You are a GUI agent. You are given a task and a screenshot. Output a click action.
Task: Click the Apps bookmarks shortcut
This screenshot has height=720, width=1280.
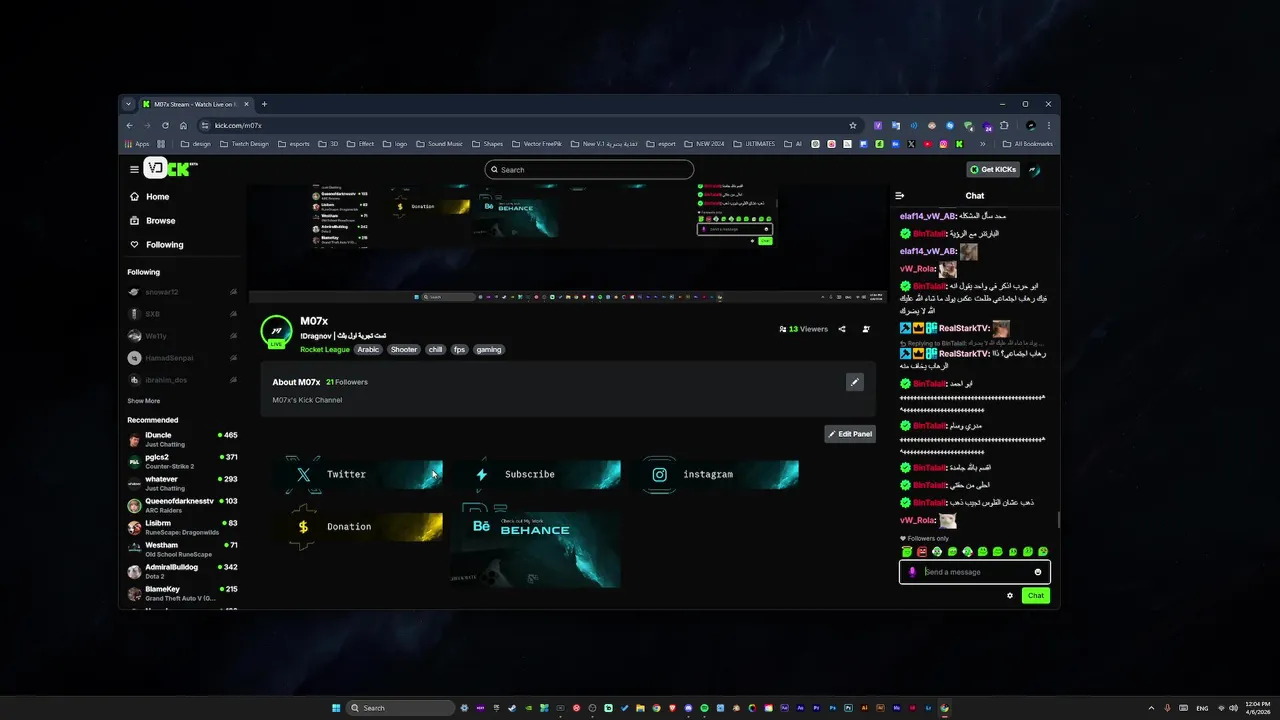(137, 144)
